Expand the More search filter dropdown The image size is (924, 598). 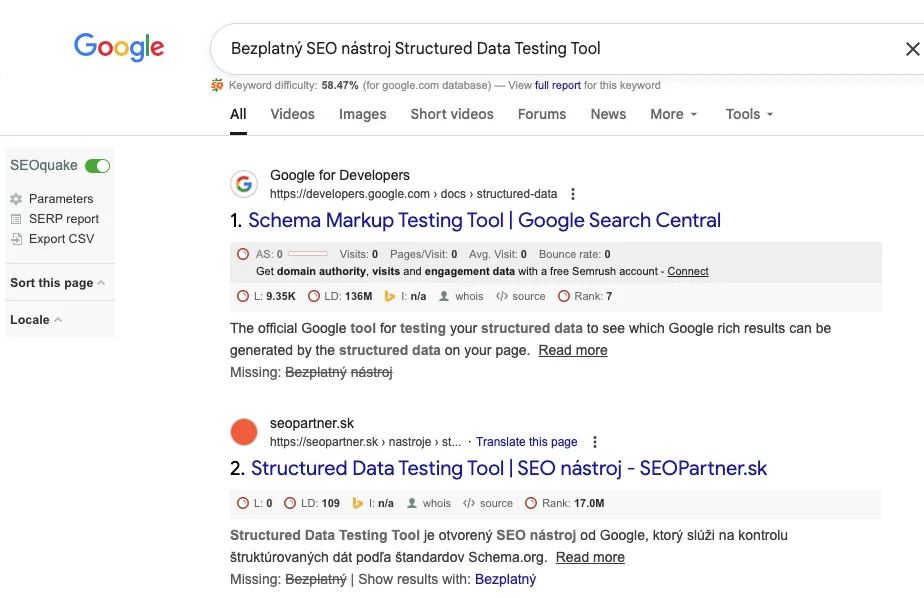pos(673,114)
